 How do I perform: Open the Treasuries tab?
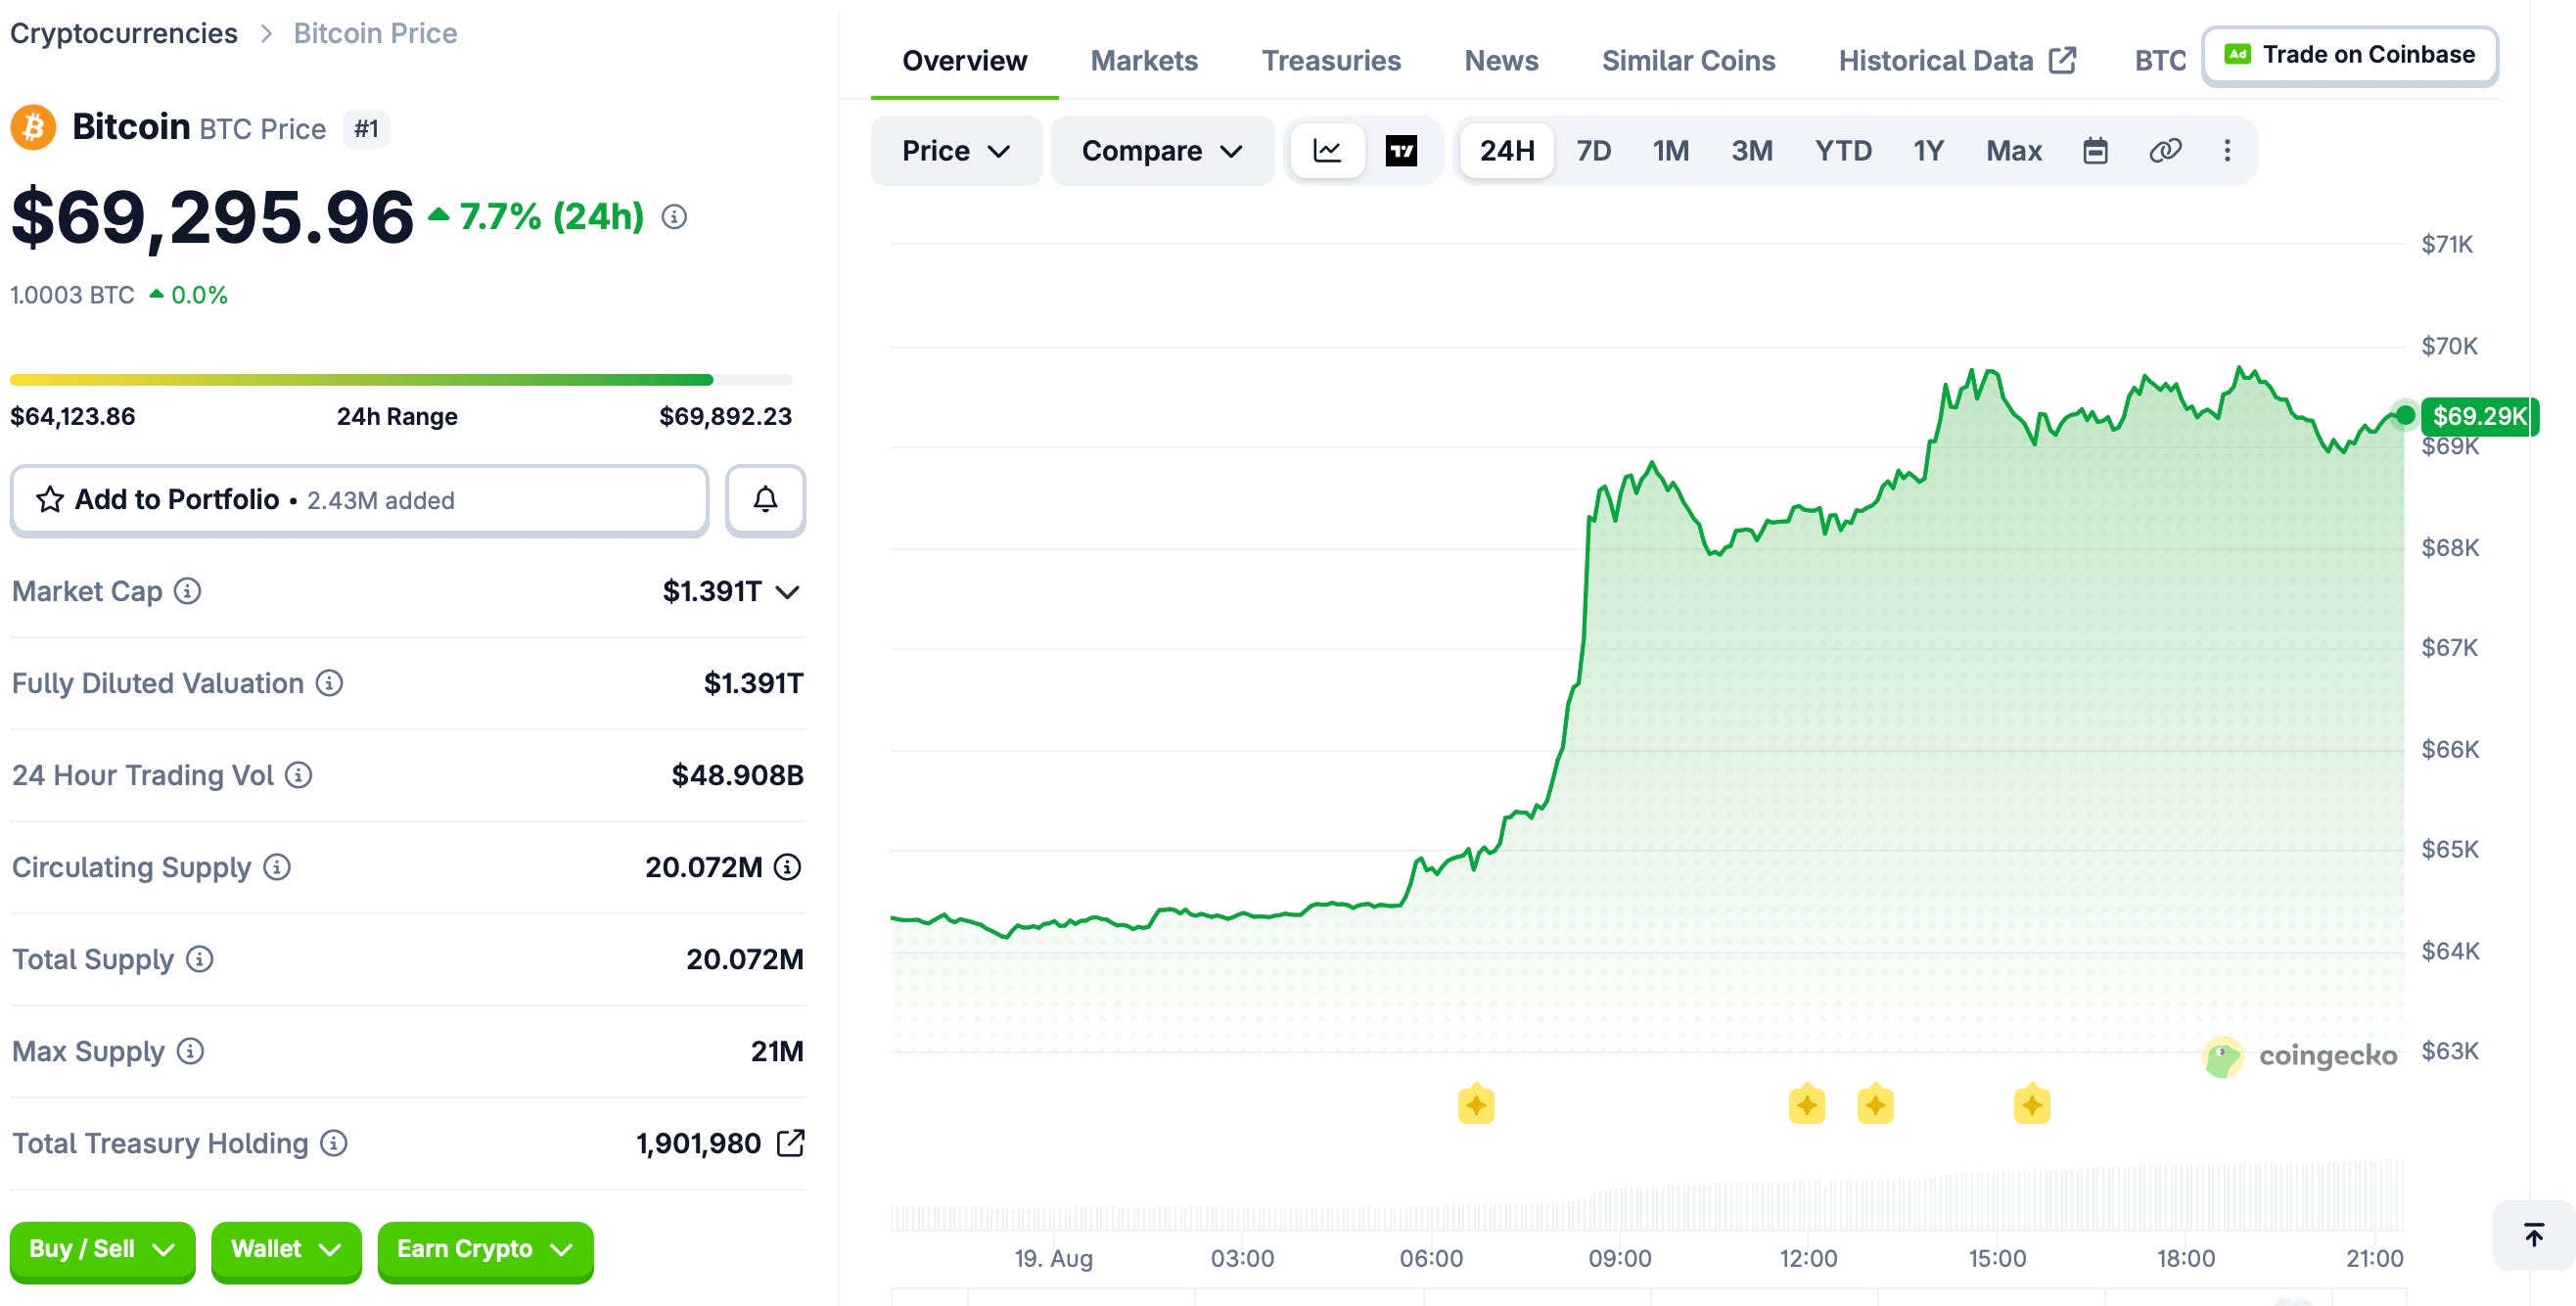1330,61
